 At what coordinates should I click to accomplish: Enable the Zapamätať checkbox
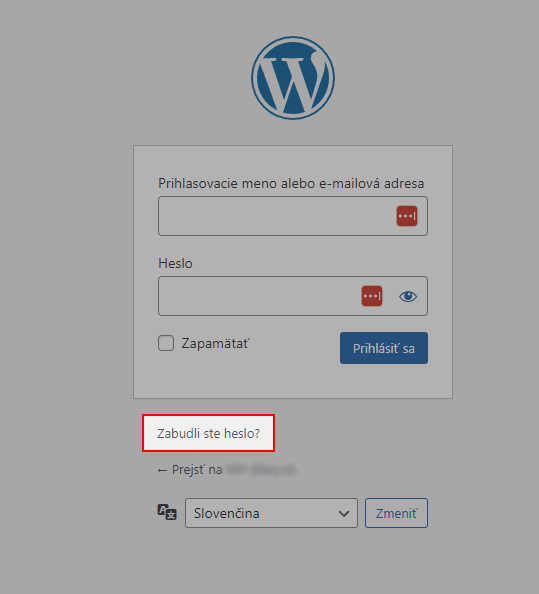click(x=166, y=343)
